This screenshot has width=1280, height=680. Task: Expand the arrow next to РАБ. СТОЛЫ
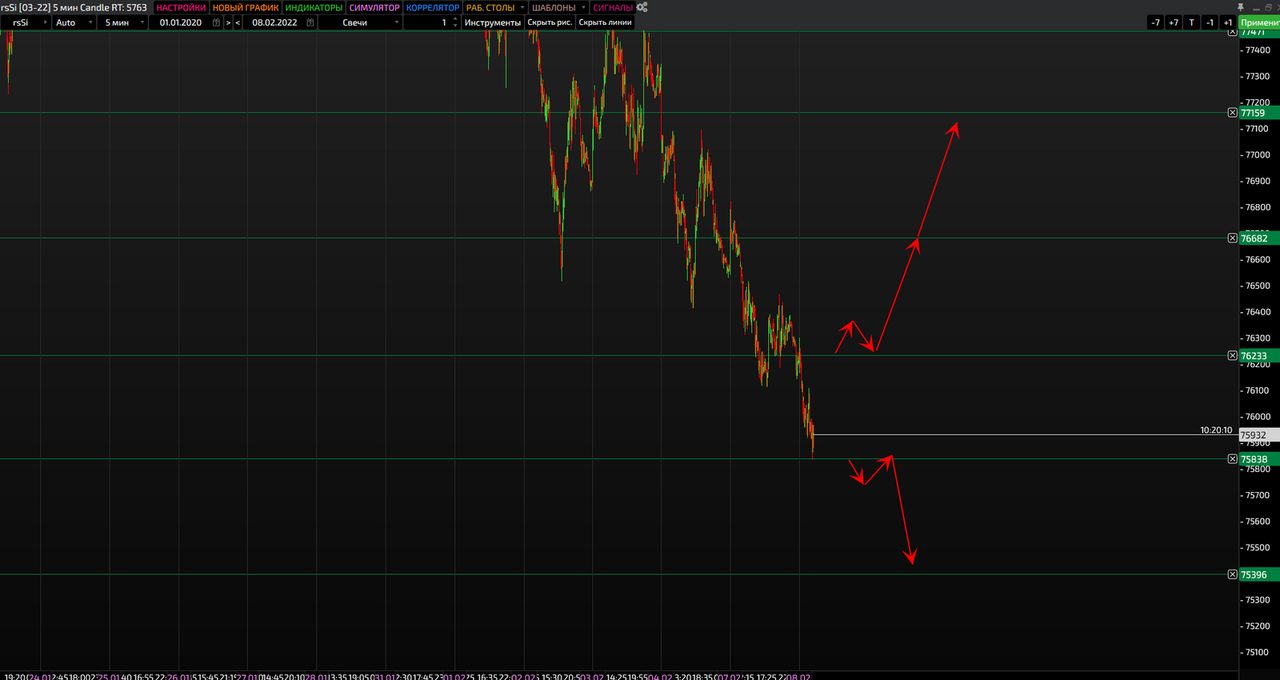click(522, 7)
